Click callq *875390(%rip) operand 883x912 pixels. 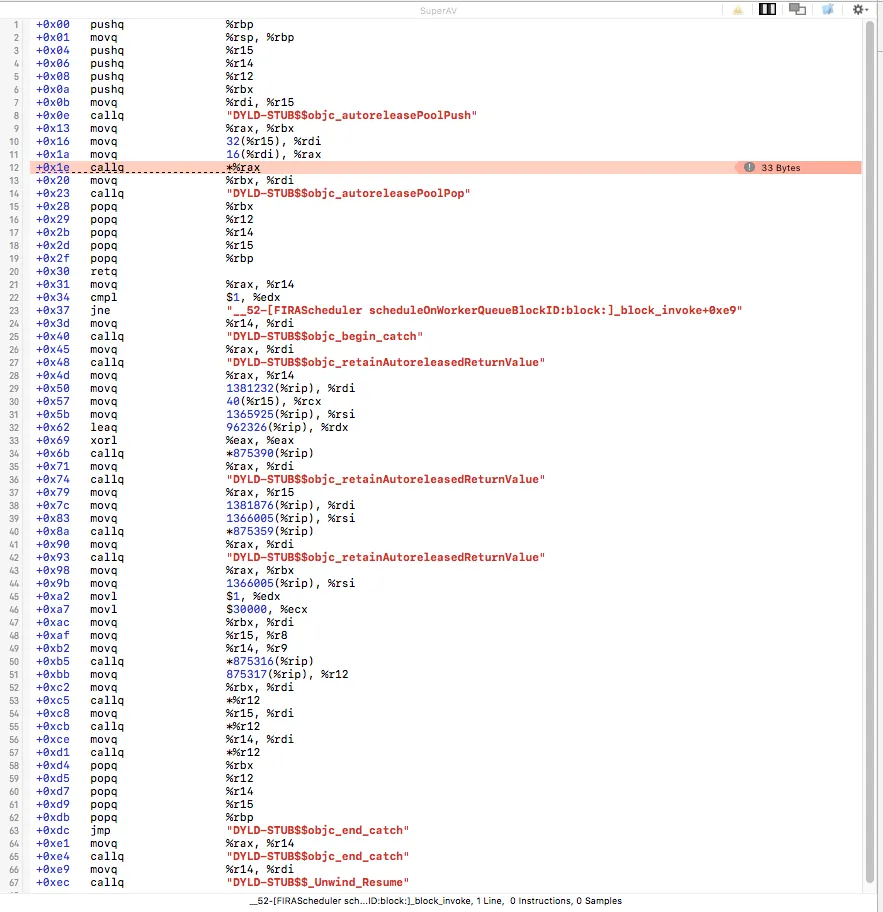(x=269, y=453)
